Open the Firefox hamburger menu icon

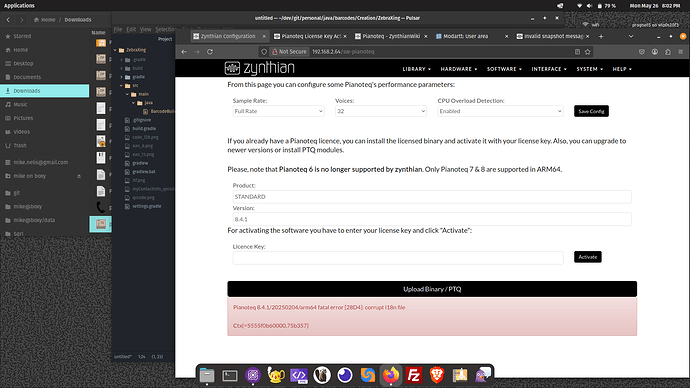click(x=680, y=52)
